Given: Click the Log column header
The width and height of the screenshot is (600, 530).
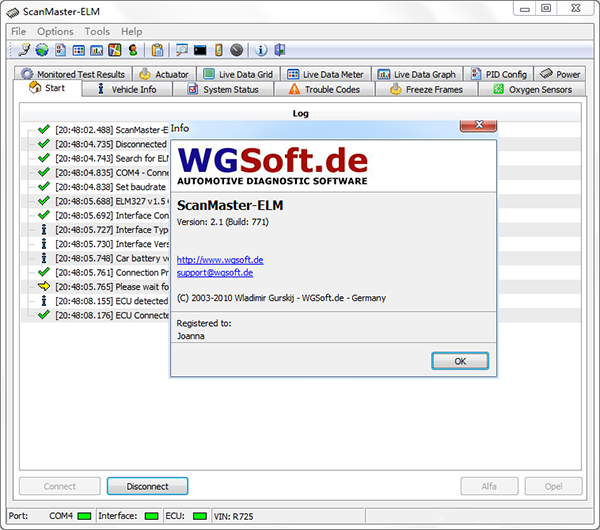Looking at the screenshot, I should pos(300,113).
